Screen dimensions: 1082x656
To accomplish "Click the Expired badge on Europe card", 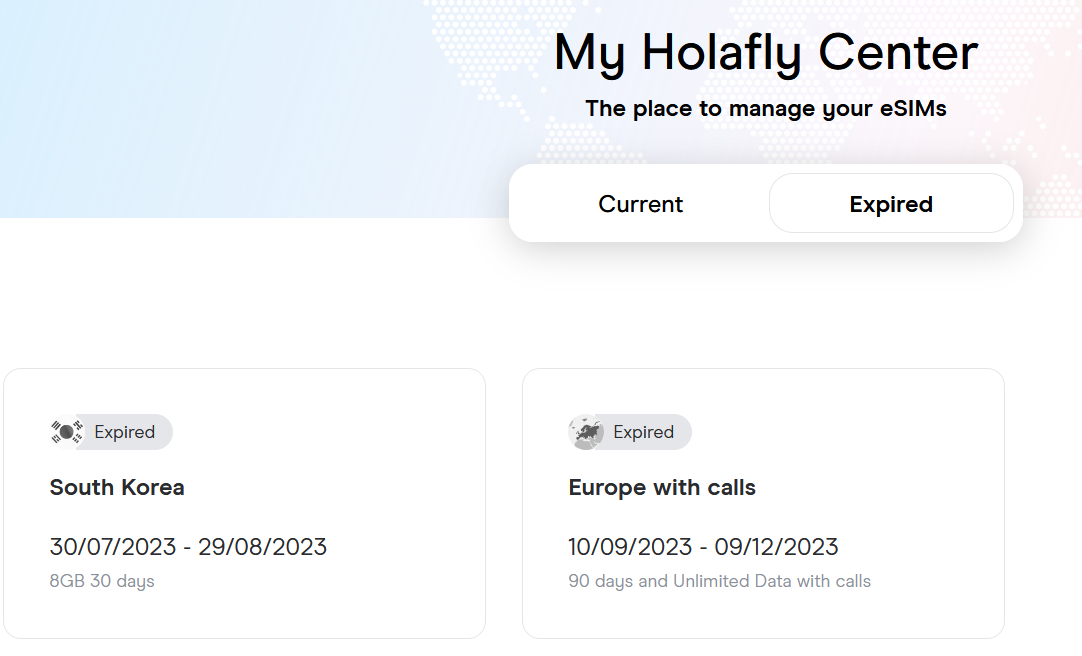I will 644,432.
